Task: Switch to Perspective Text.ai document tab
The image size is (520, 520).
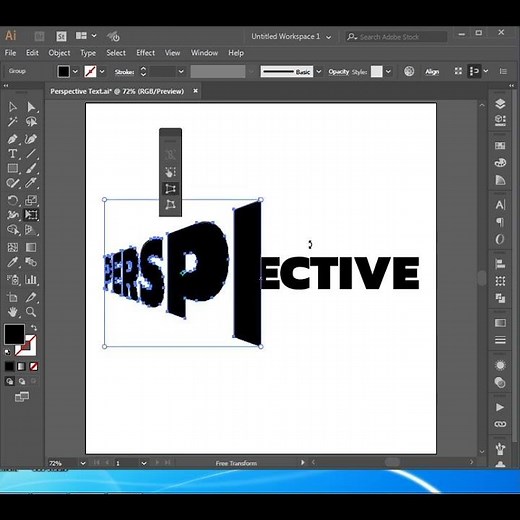Action: [x=117, y=91]
